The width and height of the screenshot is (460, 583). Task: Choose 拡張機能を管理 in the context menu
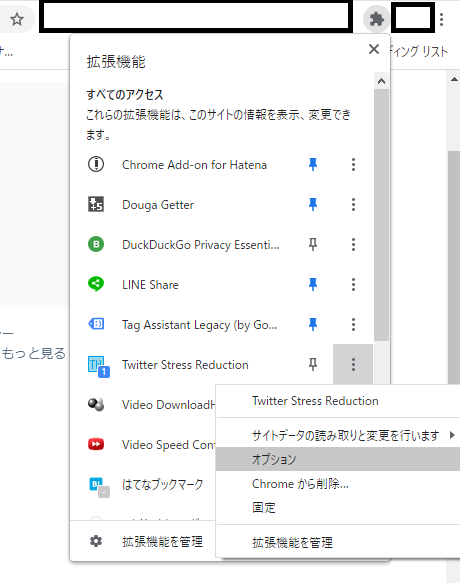[338, 542]
